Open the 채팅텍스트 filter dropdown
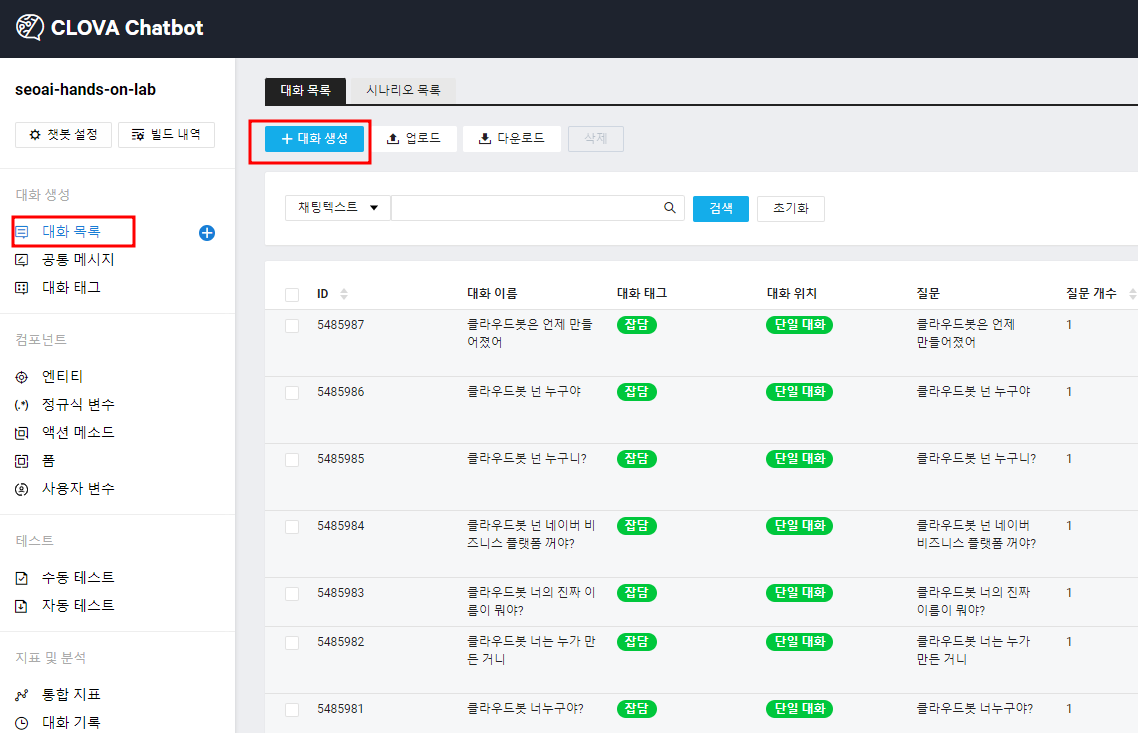Screen dimensions: 1138x733 (x=337, y=207)
